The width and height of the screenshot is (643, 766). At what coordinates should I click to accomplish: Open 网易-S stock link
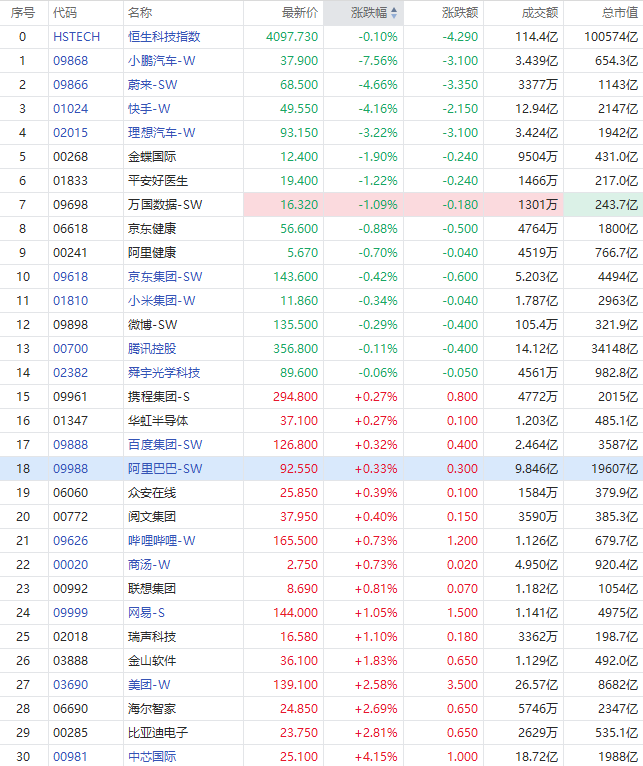tap(146, 612)
